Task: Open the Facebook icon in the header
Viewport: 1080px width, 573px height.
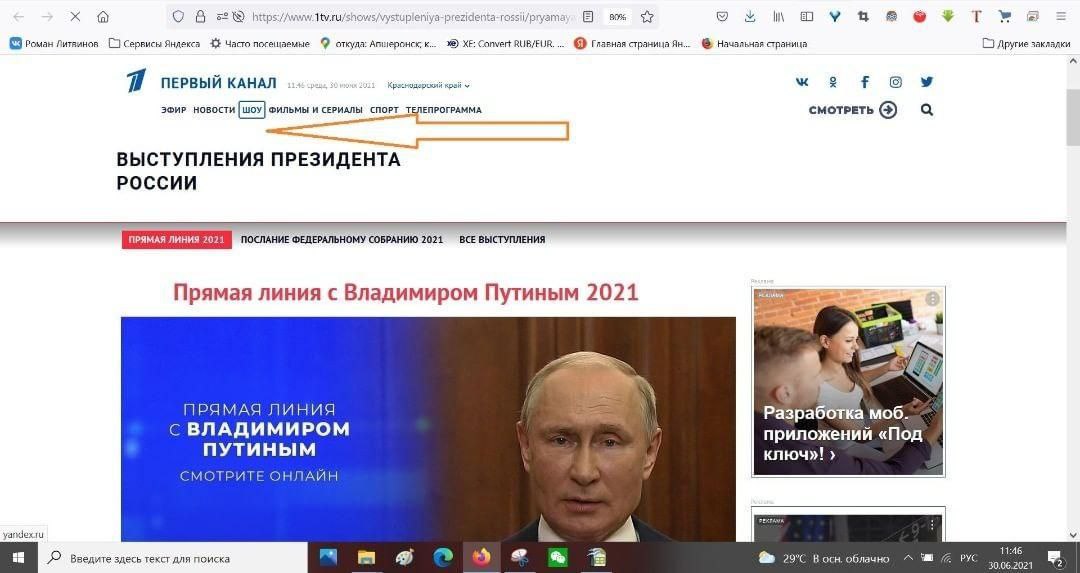Action: [864, 82]
